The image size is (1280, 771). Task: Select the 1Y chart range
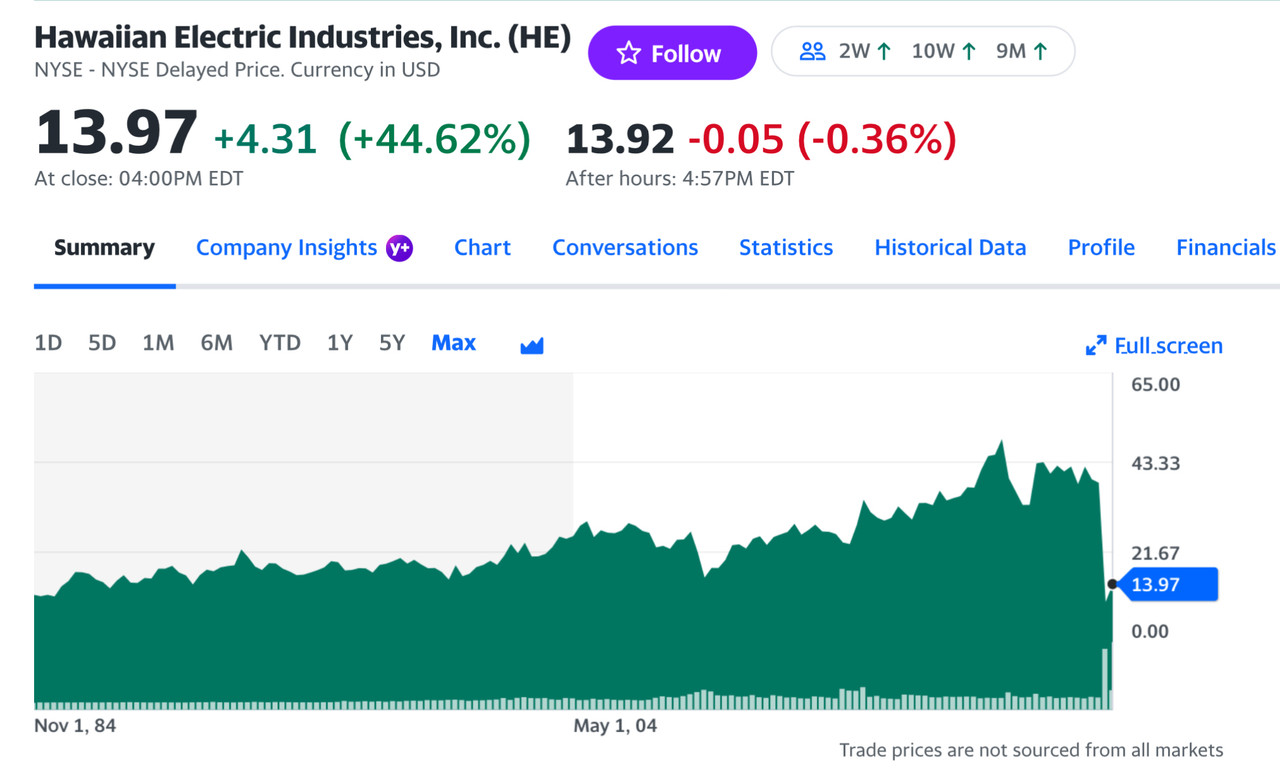(x=340, y=343)
